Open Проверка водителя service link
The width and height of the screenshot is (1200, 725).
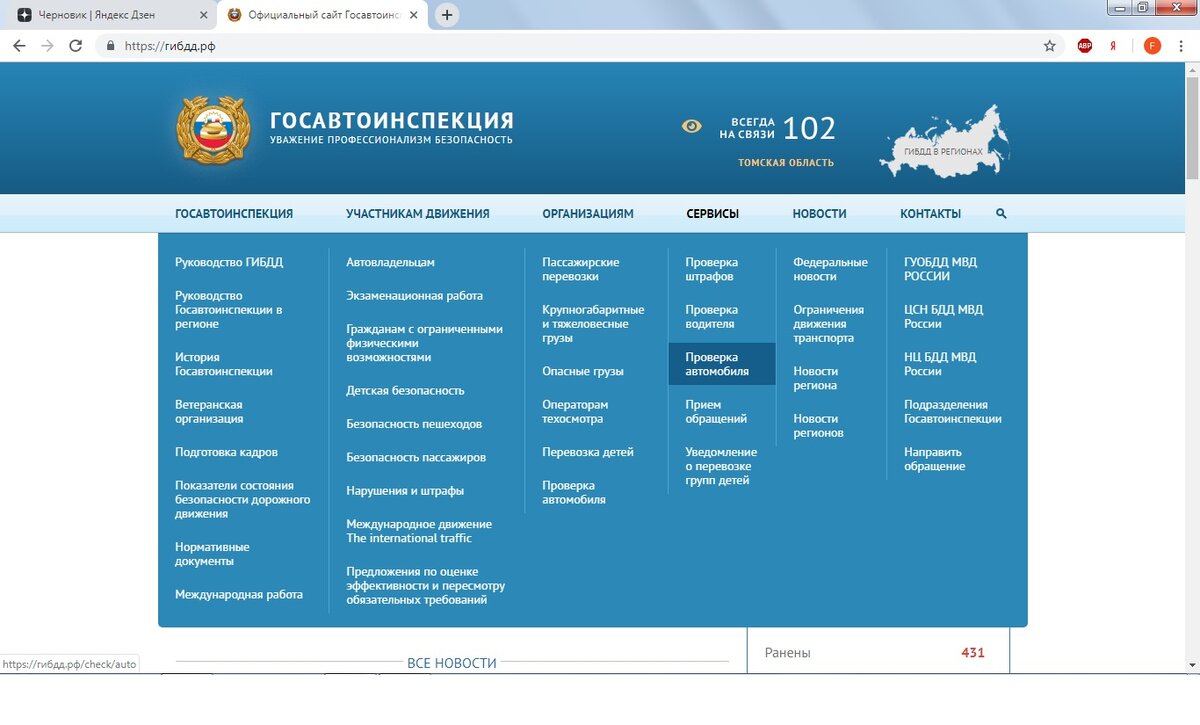click(712, 317)
